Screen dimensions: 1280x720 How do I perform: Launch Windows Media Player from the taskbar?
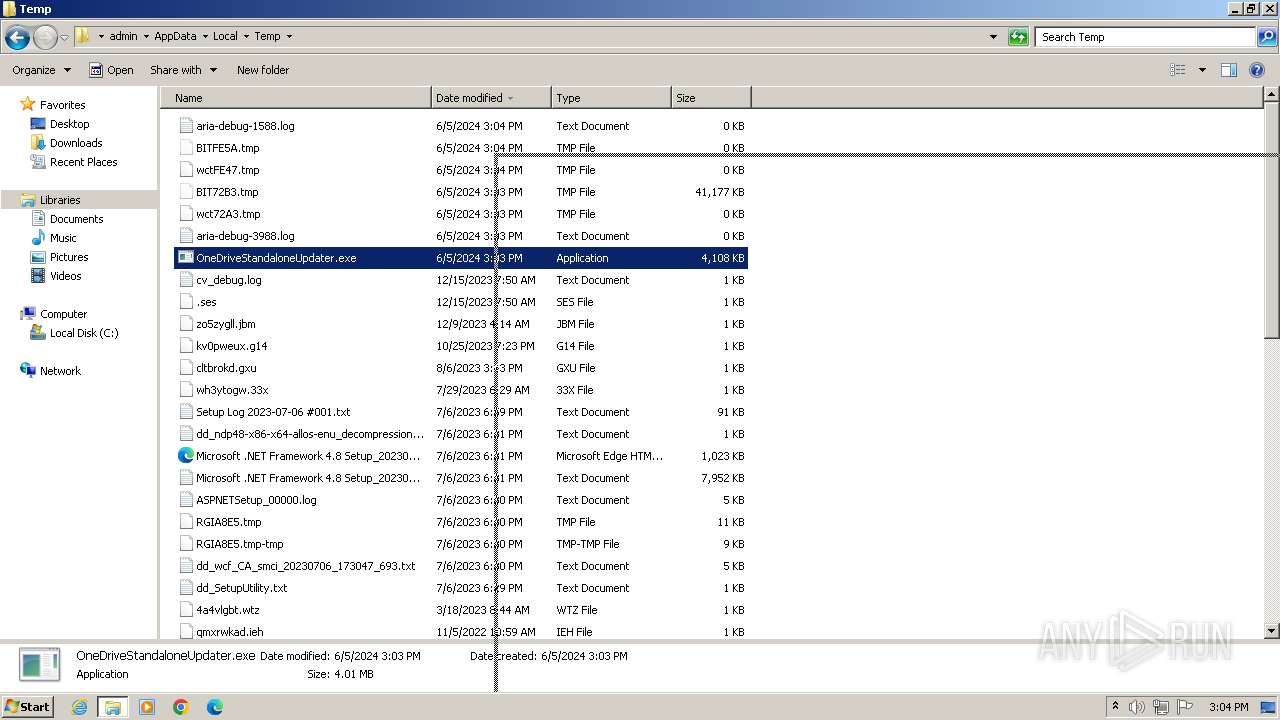click(147, 707)
